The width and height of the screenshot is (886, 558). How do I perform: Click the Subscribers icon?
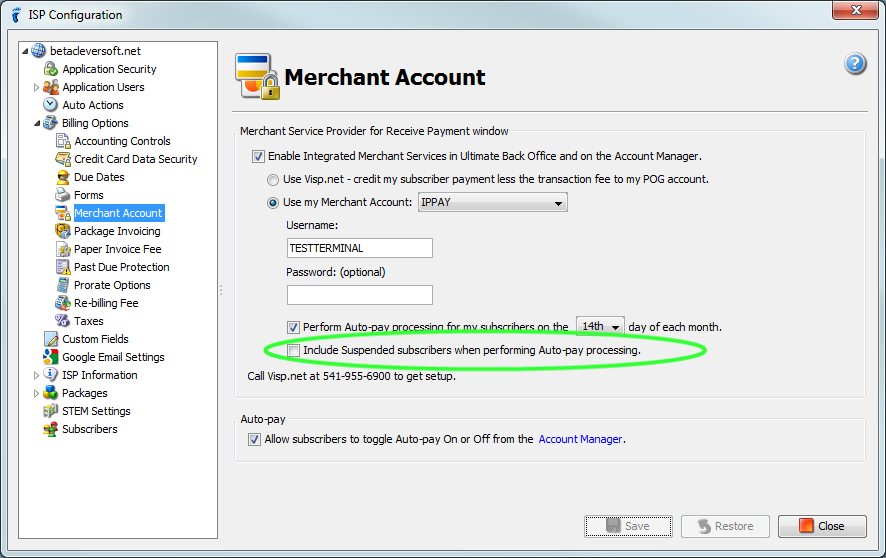[51, 429]
